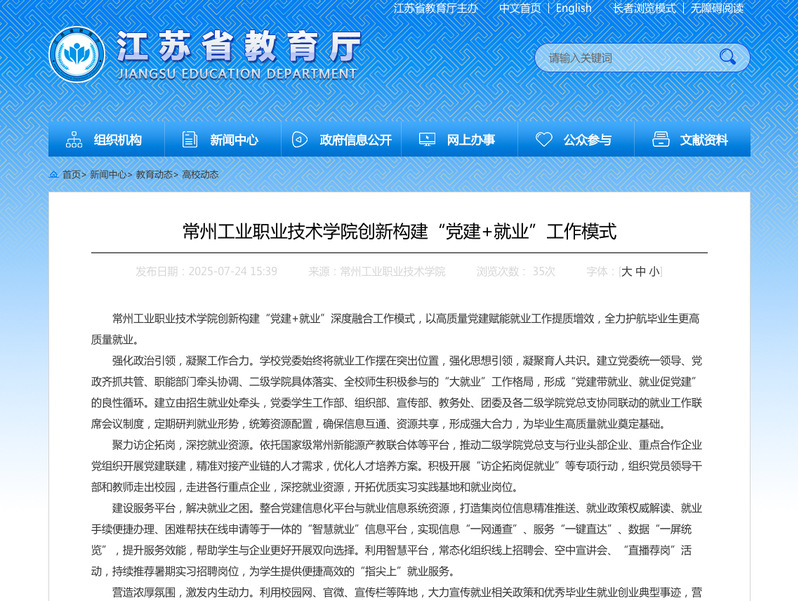Image resolution: width=798 pixels, height=601 pixels.
Task: Open the 无障碍阅读 accessibility reading link
Action: point(717,8)
